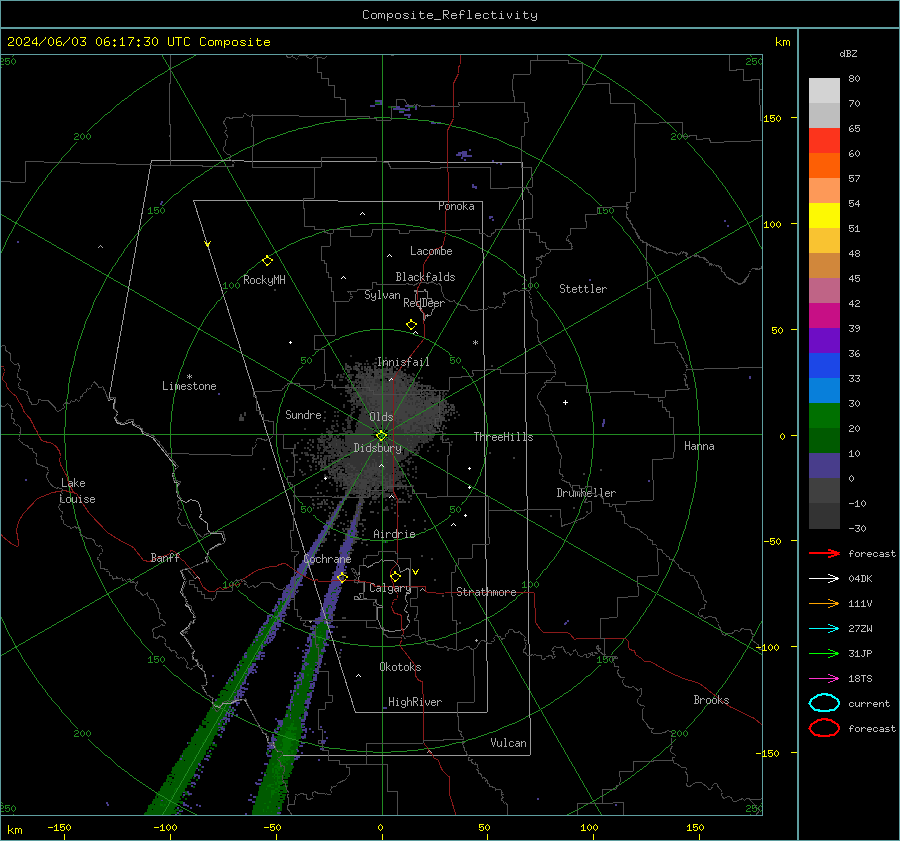Click the yellow radar-center diamond above Didsbury
Viewport: 900px width, 841px height.
pyautogui.click(x=381, y=436)
